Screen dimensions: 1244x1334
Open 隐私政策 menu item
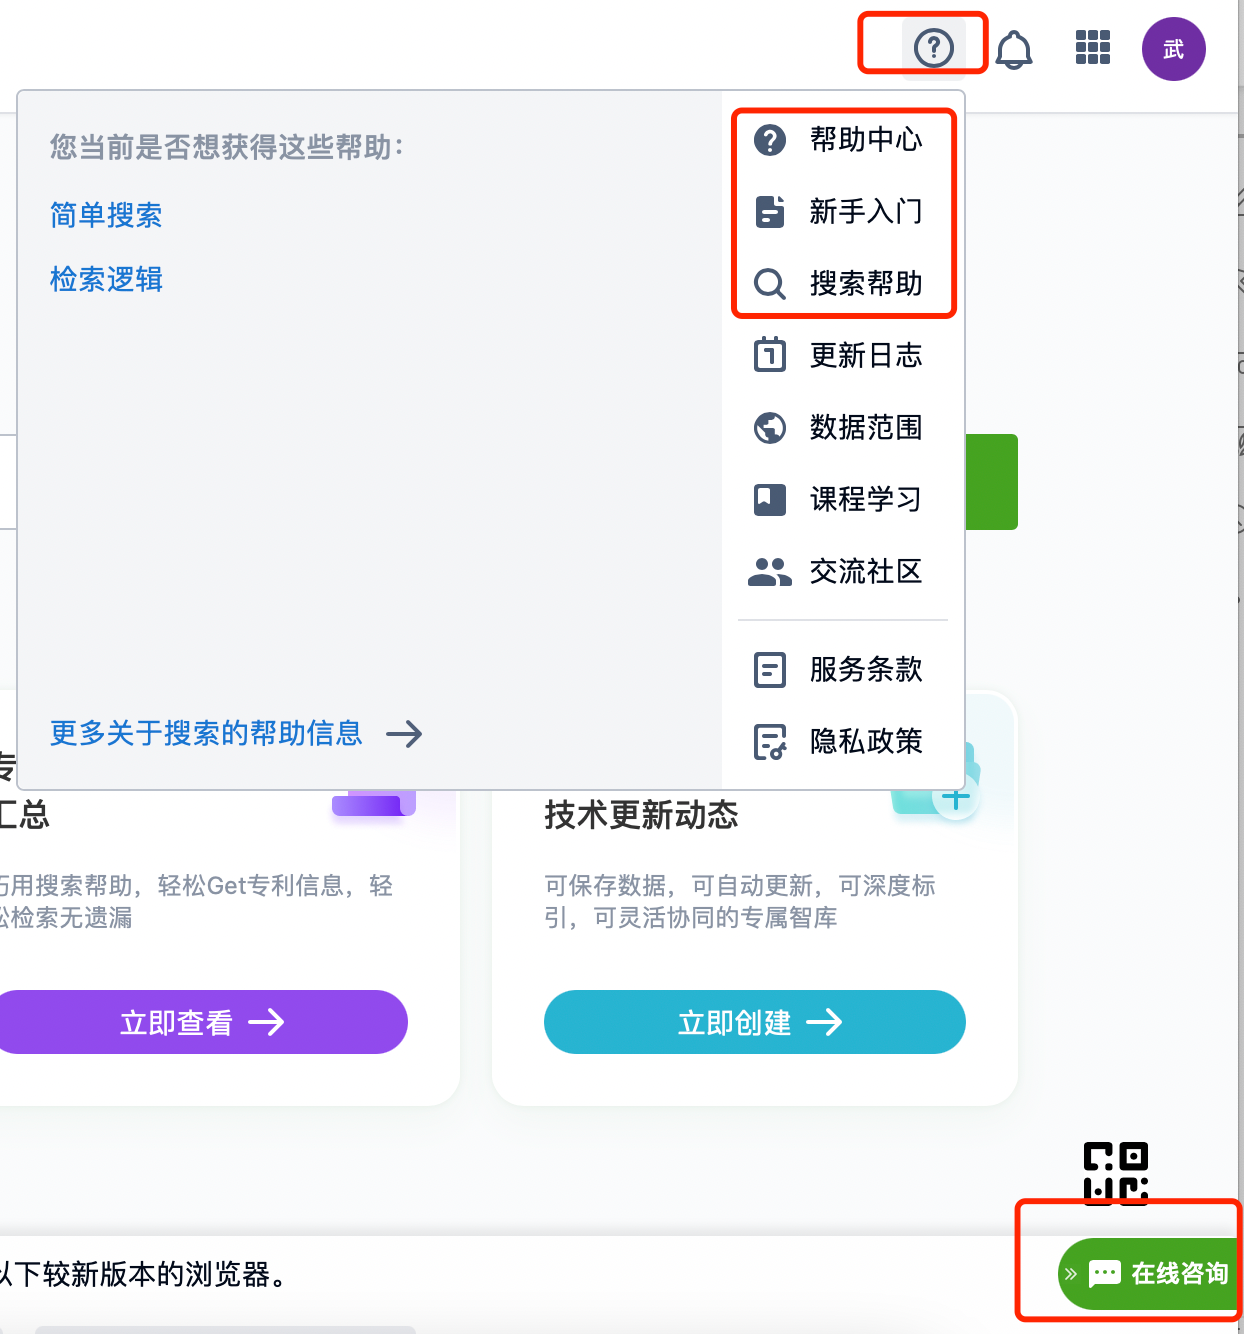(865, 741)
